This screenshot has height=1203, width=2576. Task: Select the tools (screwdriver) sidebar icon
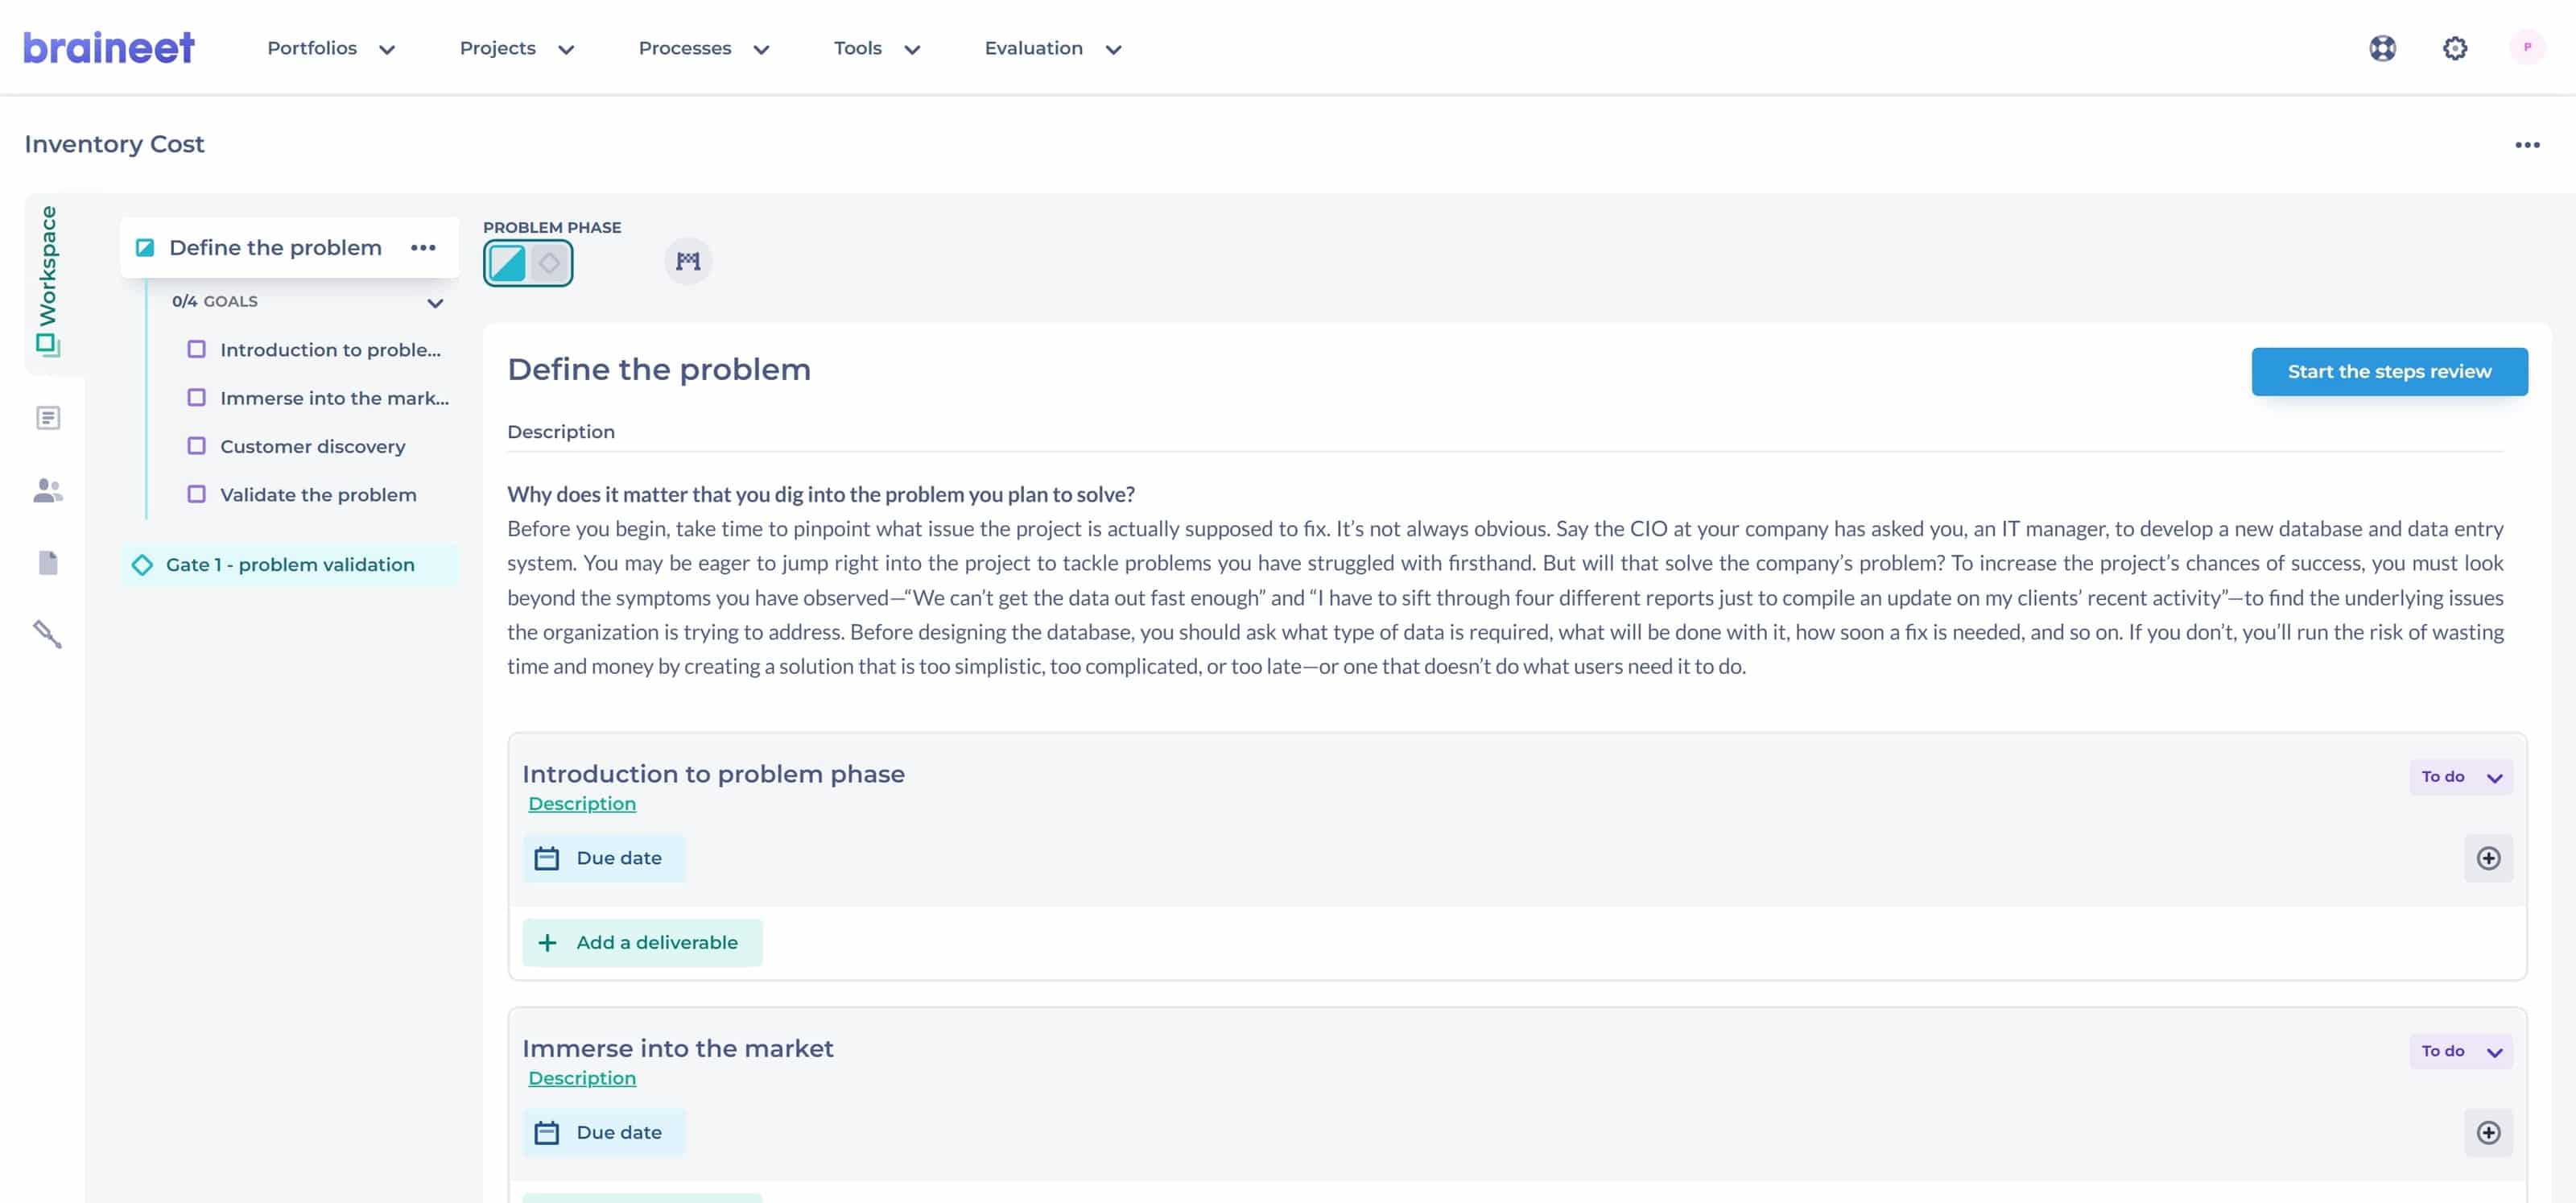48,634
